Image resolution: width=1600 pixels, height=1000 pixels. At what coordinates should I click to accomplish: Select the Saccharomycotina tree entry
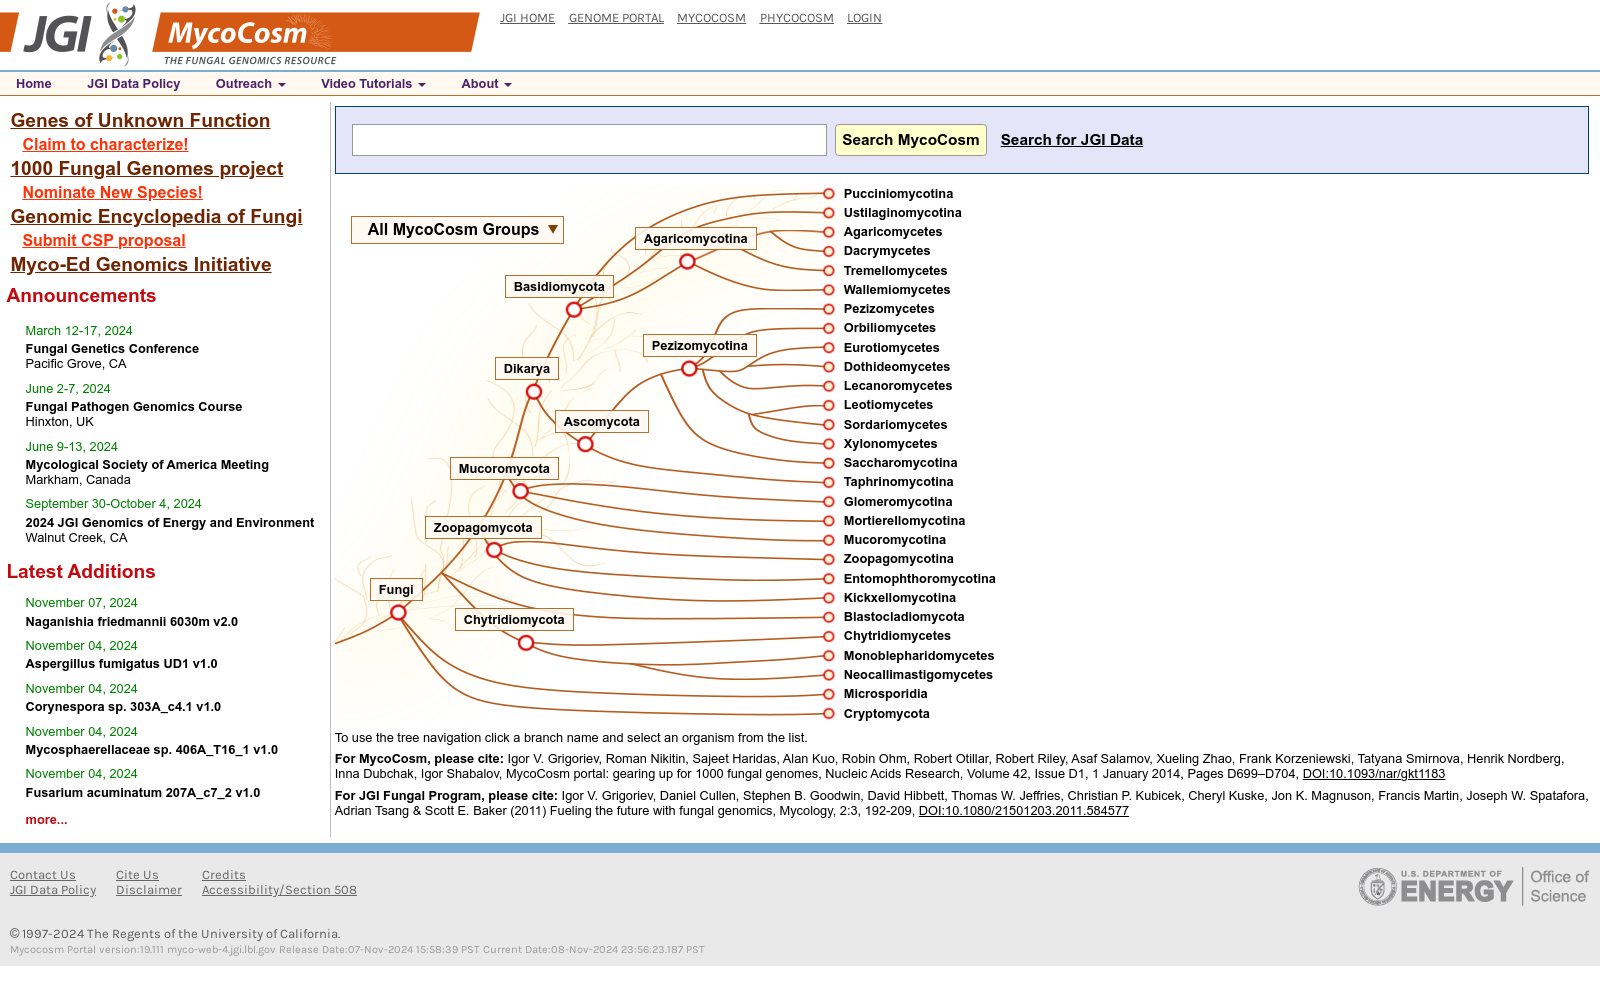[x=900, y=463]
